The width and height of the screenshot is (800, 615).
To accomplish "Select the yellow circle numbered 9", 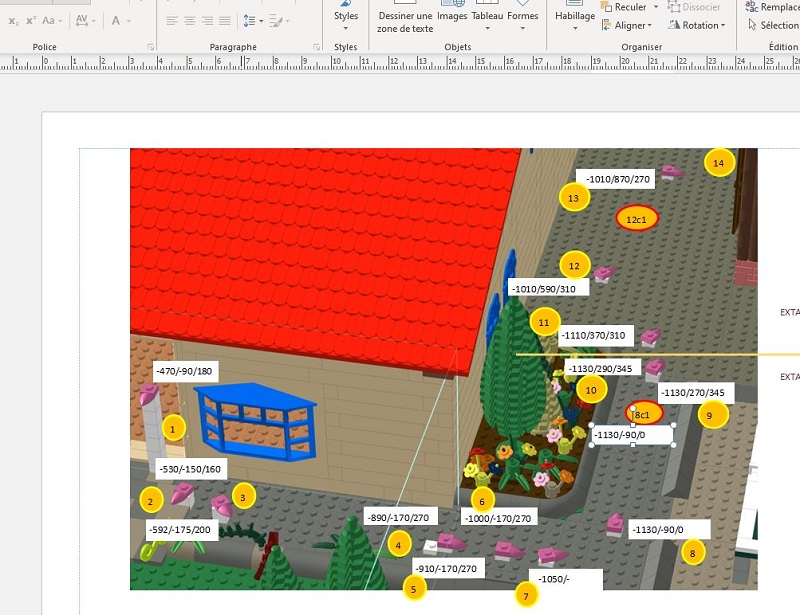I will pyautogui.click(x=713, y=415).
